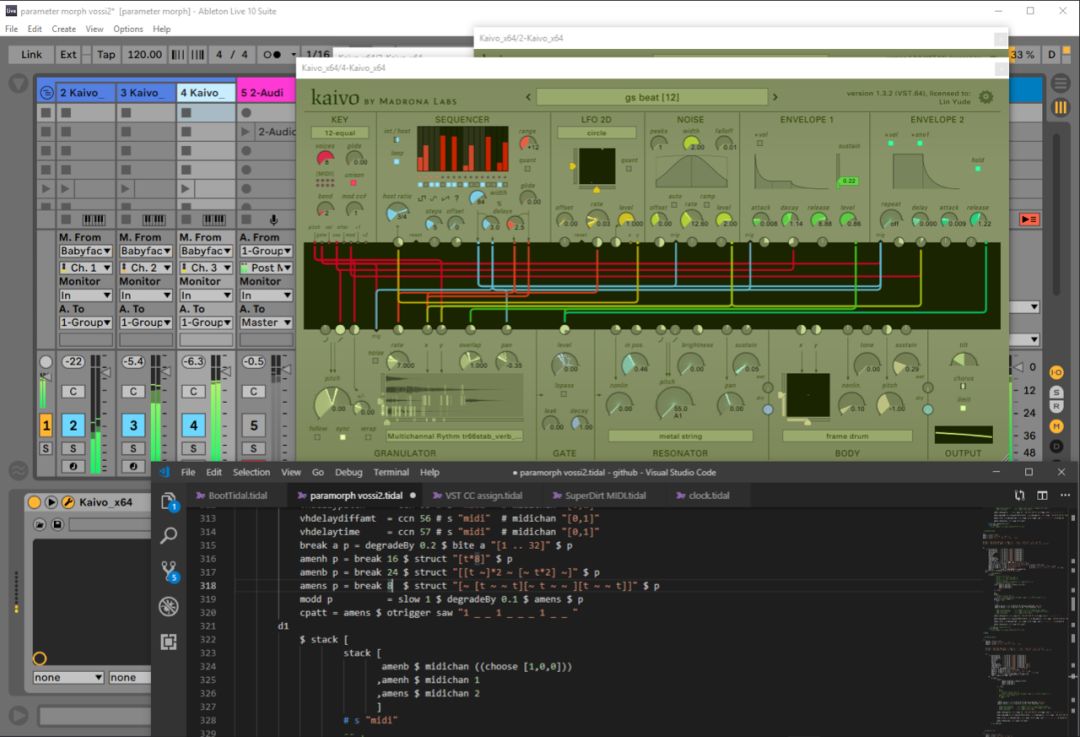Click Kaivo body frame drum selector
Image resolution: width=1080 pixels, height=737 pixels.
click(x=847, y=436)
